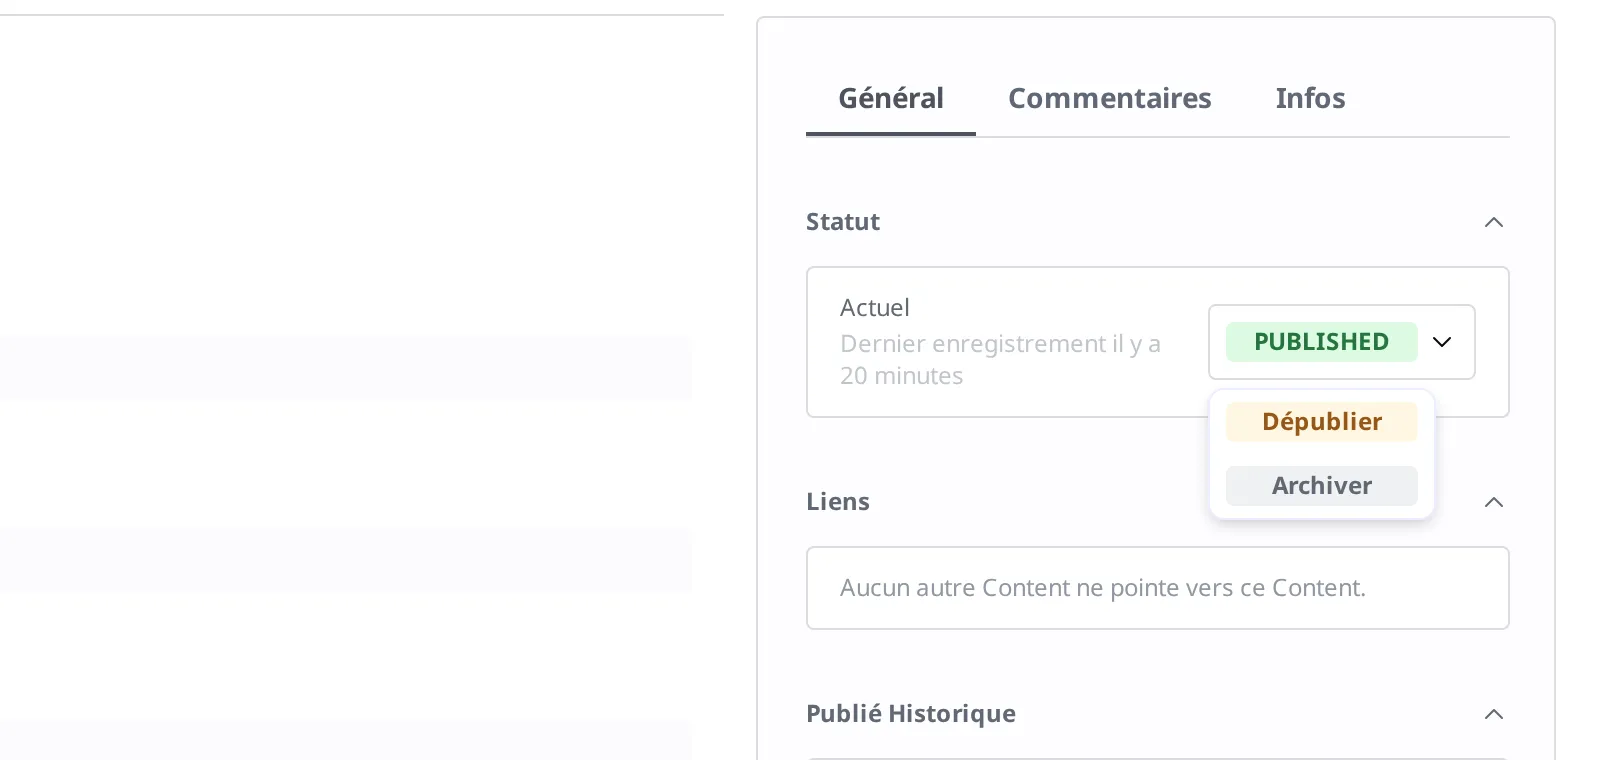The width and height of the screenshot is (1620, 760).
Task: Collapse the Publié Historique section chevron
Action: tap(1494, 714)
